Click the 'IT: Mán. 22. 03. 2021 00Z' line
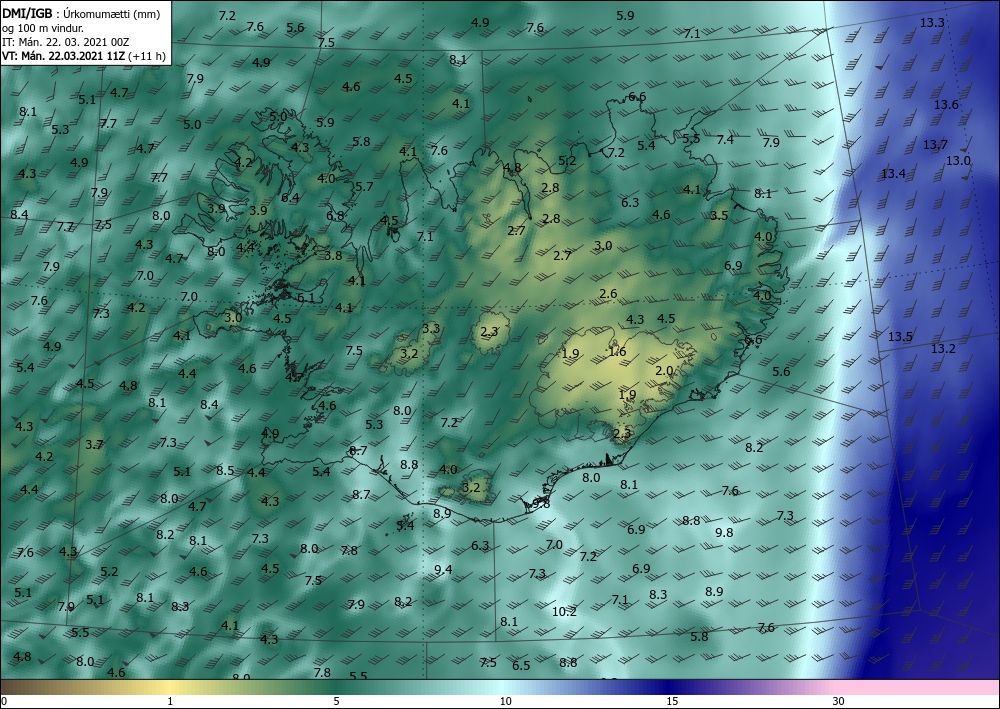Viewport: 1000px width, 709px height. 66,42
